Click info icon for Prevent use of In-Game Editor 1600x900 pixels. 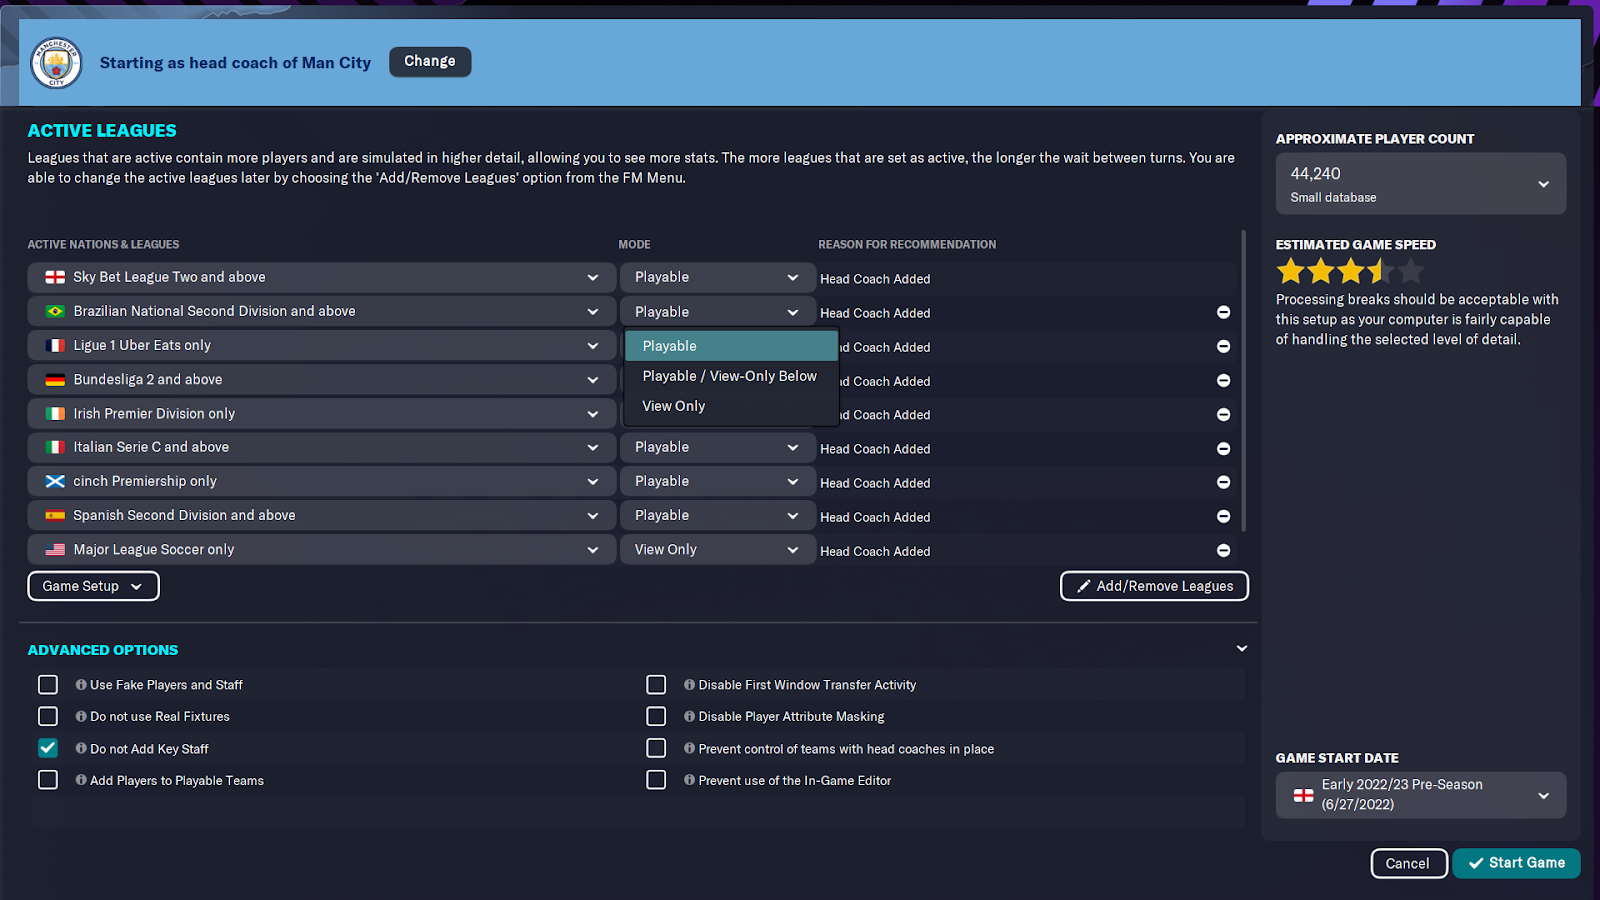(x=689, y=781)
